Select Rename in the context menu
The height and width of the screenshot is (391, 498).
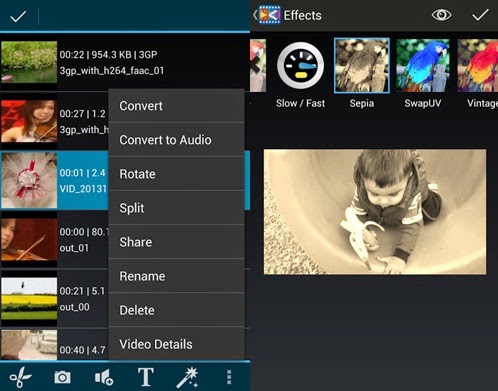tap(176, 276)
